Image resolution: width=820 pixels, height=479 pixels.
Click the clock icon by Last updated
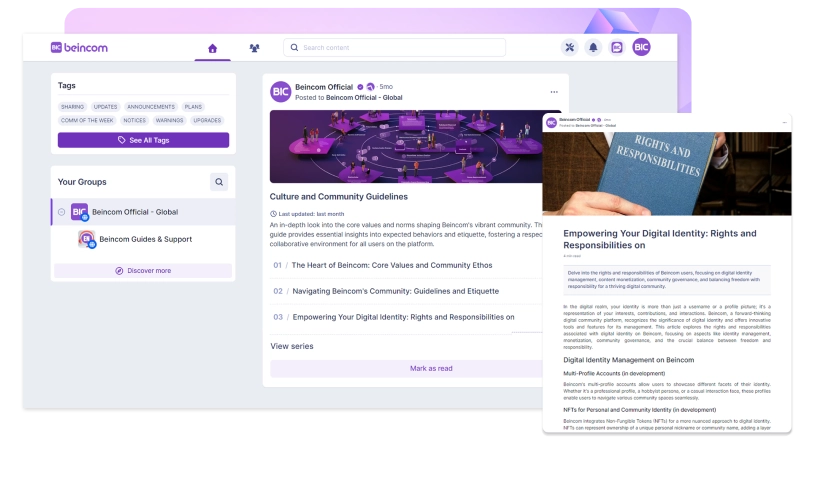coord(273,214)
